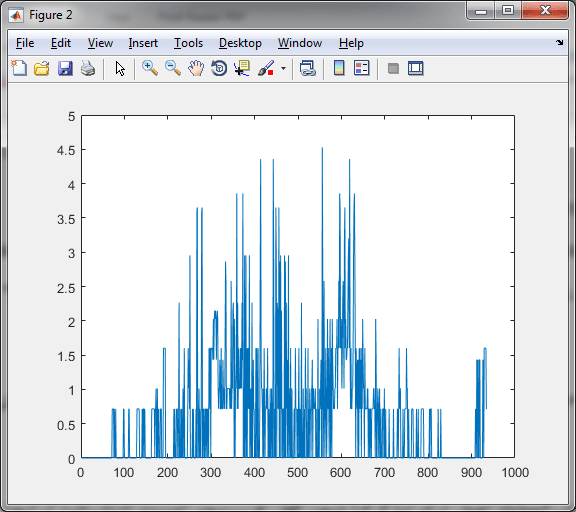Open a file with the folder icon
Image resolution: width=576 pixels, height=512 pixels.
pos(42,68)
